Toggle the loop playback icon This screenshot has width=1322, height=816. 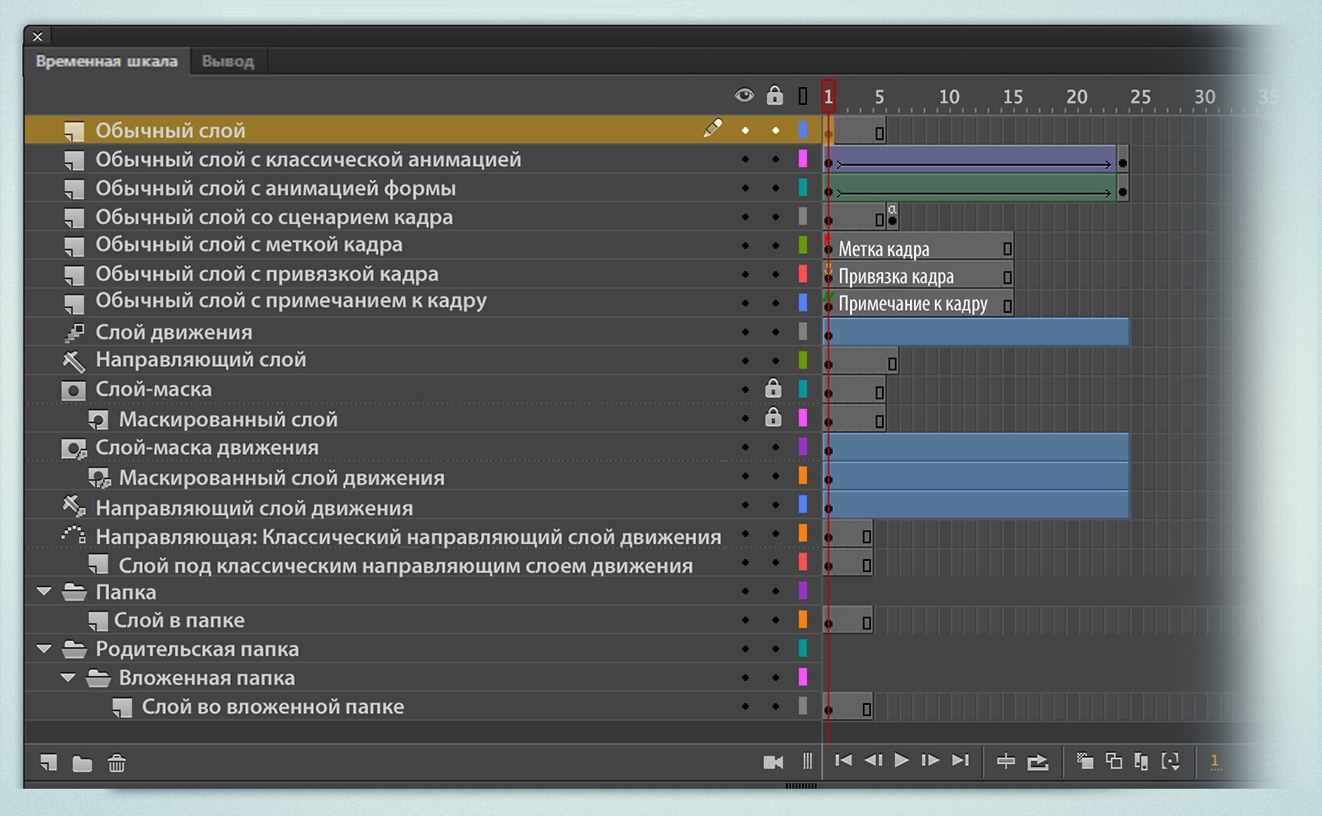point(1038,762)
